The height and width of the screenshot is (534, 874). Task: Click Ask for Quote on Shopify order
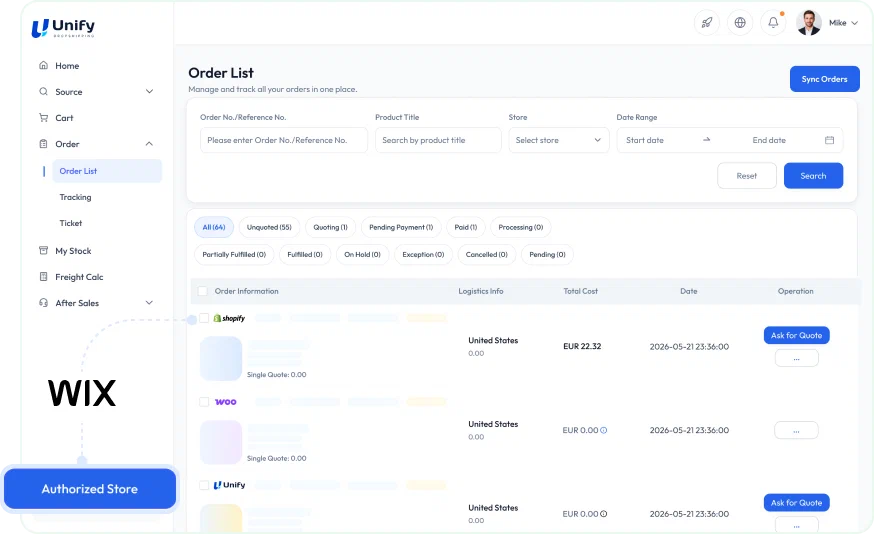[x=797, y=335]
